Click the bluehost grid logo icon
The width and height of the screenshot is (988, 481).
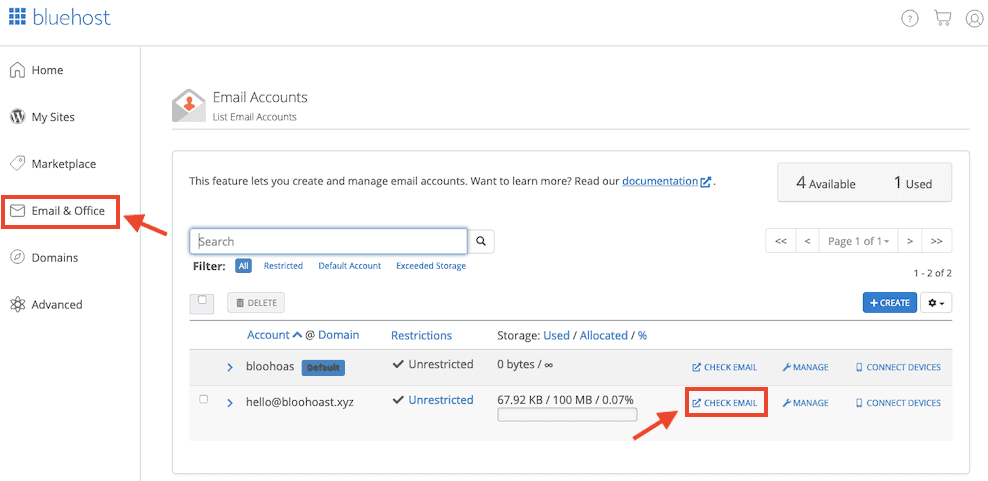(x=17, y=16)
